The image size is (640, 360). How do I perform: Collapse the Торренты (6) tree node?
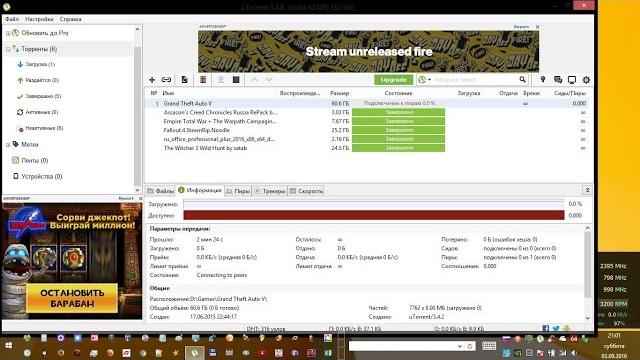8,49
